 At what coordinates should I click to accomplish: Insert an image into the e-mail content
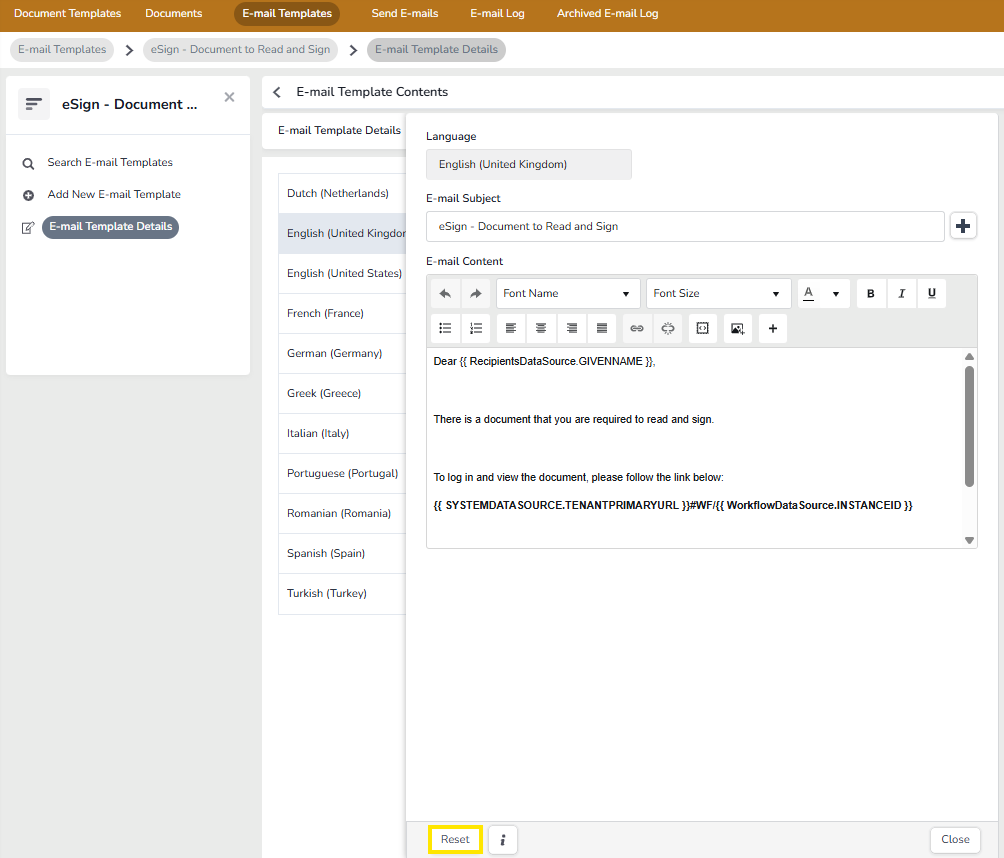coord(738,328)
